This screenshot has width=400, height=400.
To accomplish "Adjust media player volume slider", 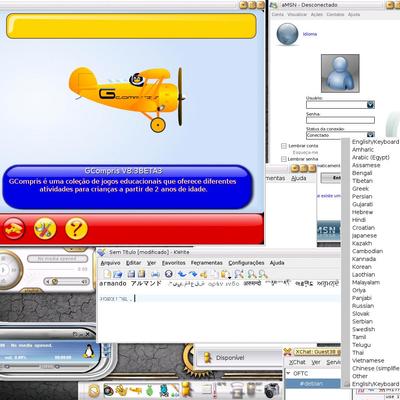I will (x=68, y=282).
